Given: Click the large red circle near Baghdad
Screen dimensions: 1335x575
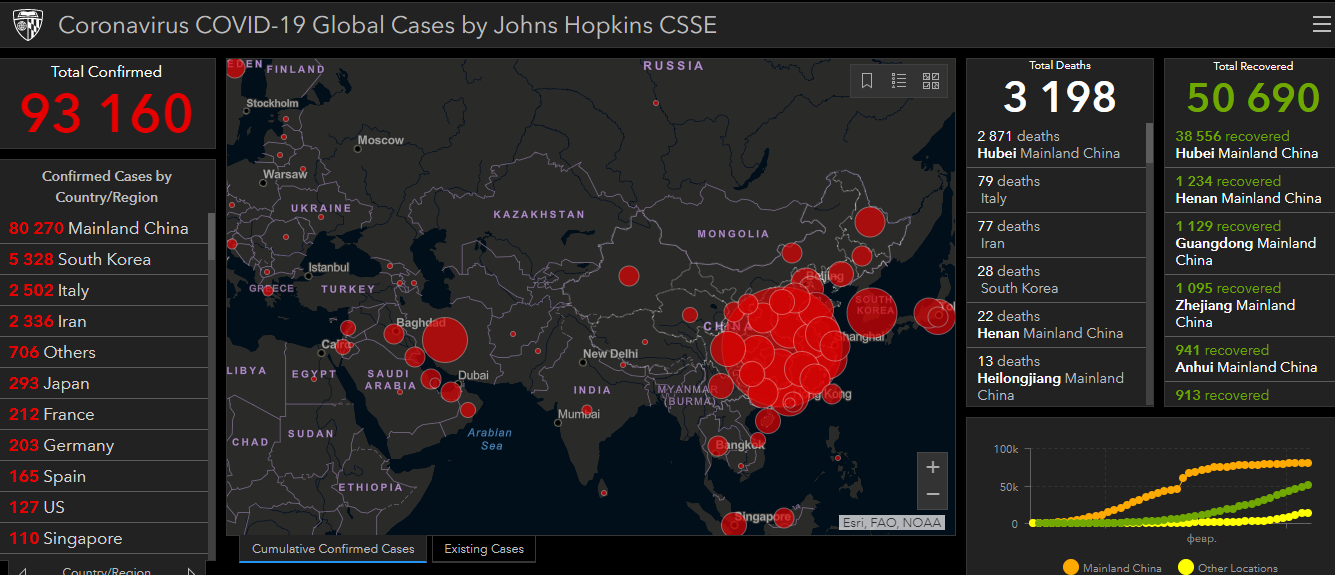Looking at the screenshot, I should pos(445,340).
